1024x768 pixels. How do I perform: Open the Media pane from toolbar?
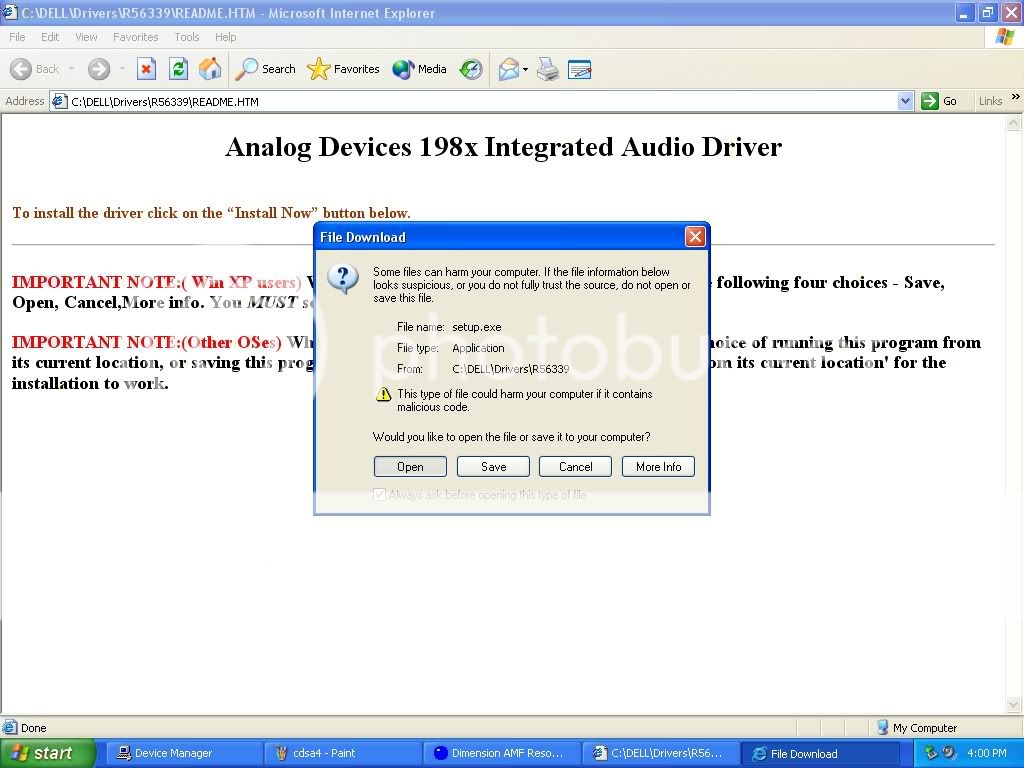pos(420,69)
